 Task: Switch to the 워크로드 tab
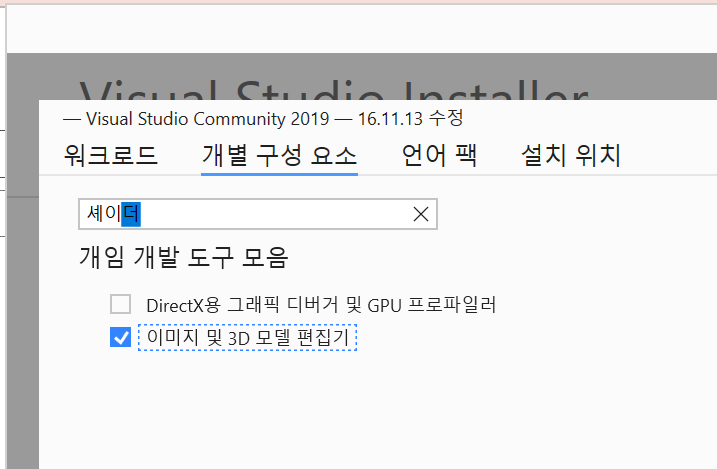coord(111,155)
